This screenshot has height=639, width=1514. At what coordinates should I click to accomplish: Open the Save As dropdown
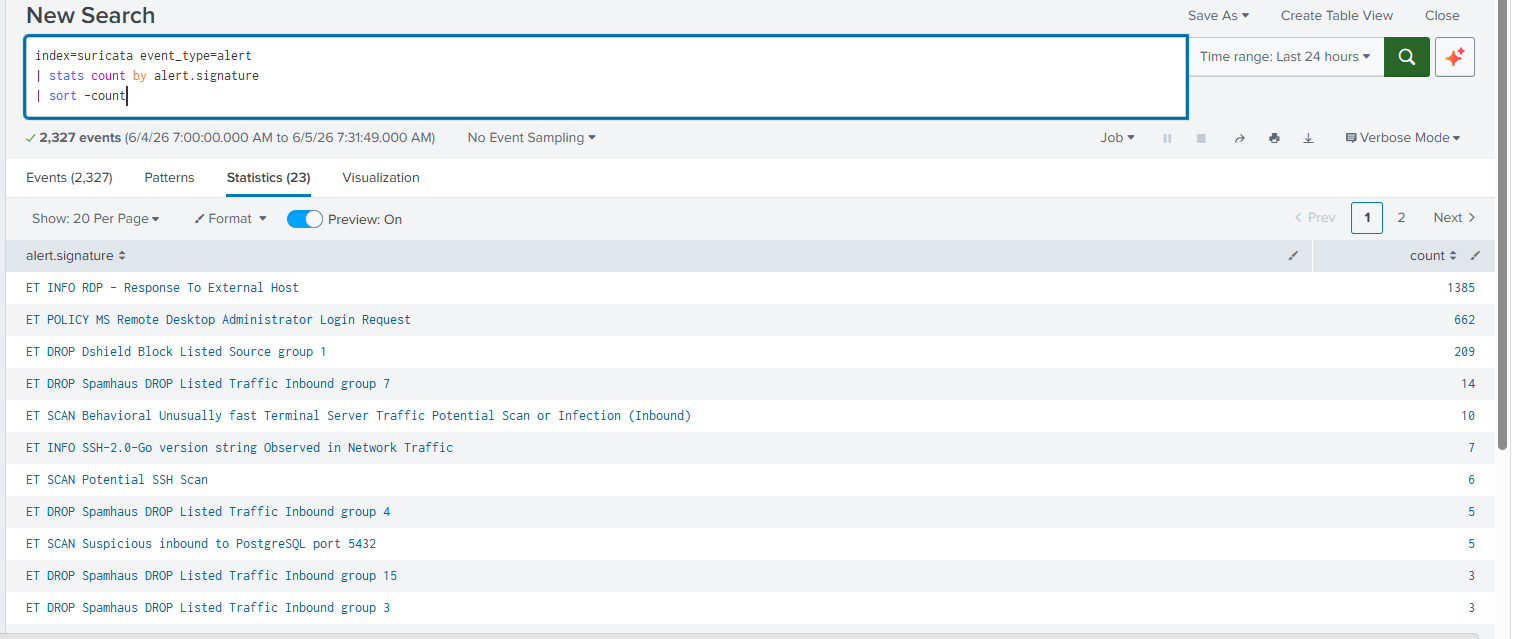(1218, 15)
